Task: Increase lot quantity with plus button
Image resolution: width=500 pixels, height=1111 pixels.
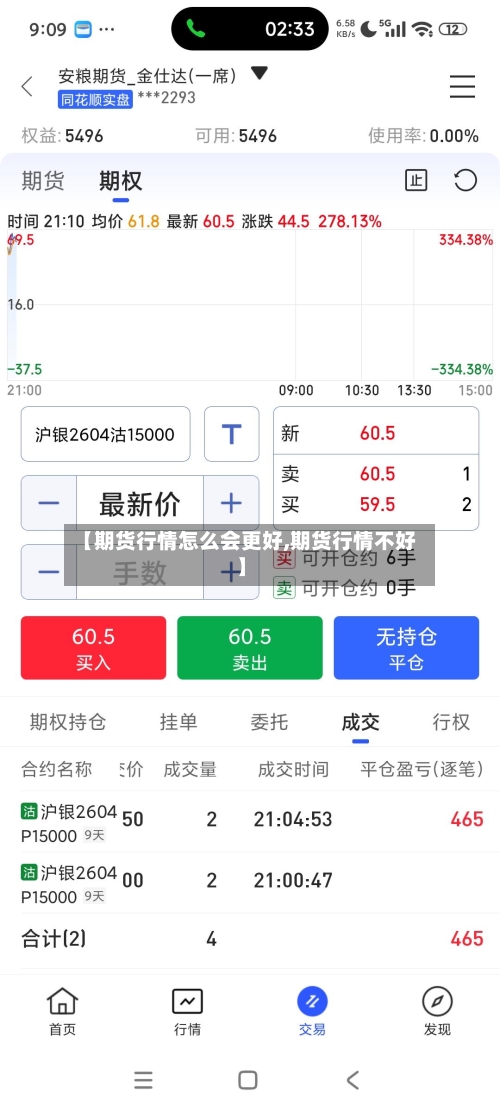Action: coord(232,572)
